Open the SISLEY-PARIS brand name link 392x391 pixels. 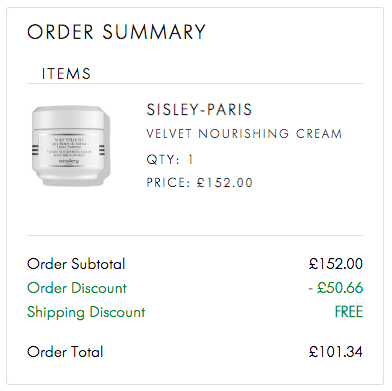pos(199,110)
